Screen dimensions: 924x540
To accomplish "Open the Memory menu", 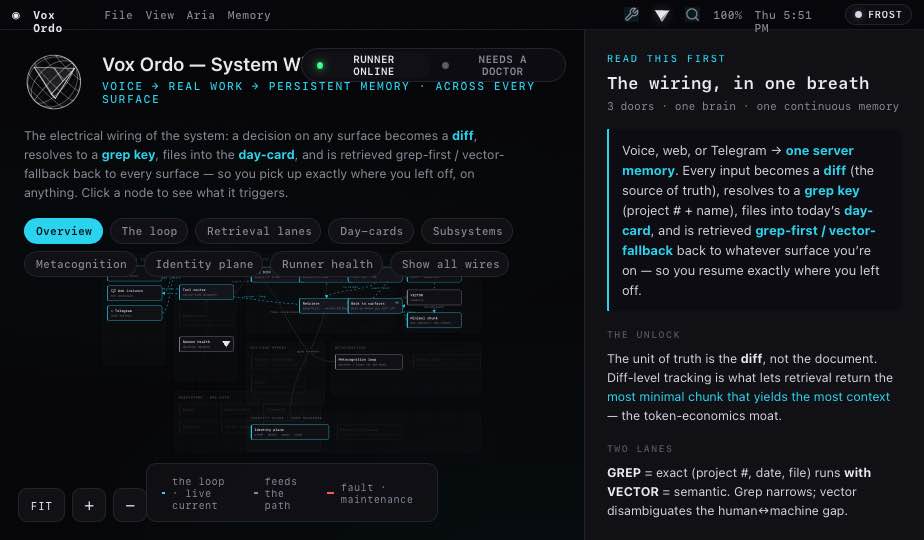I will (249, 15).
